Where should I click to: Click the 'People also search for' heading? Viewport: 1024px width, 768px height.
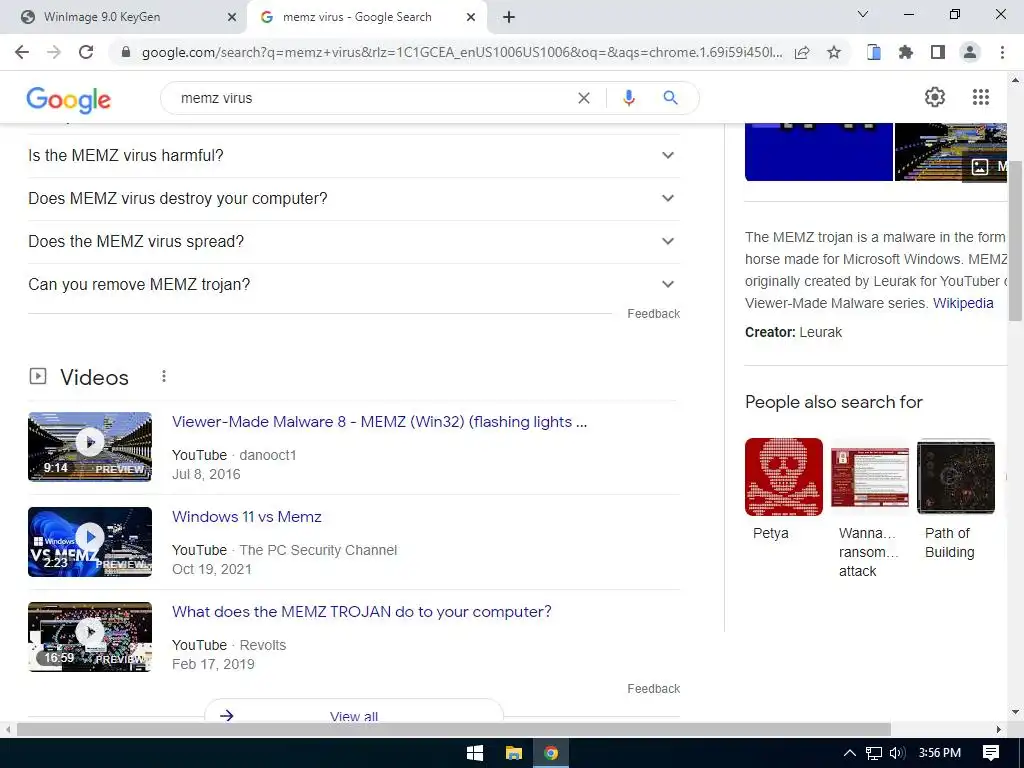[x=834, y=402]
